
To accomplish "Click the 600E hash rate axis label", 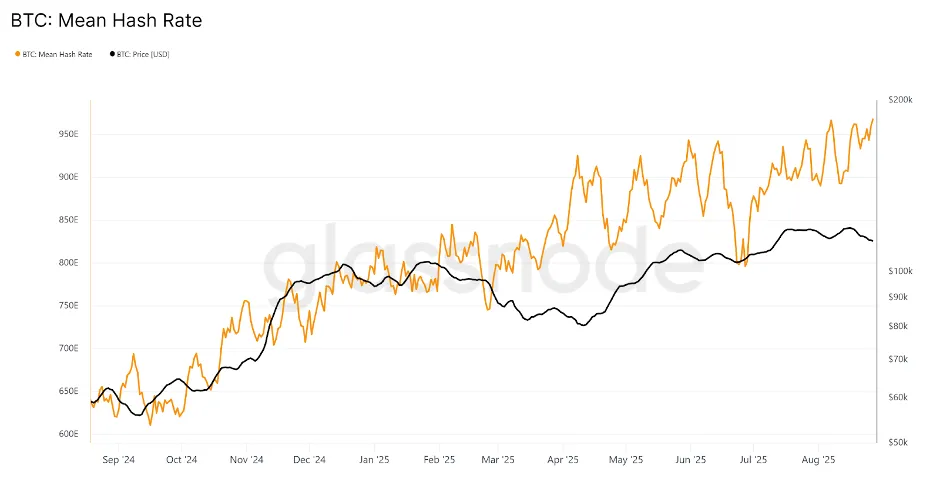I will [67, 434].
